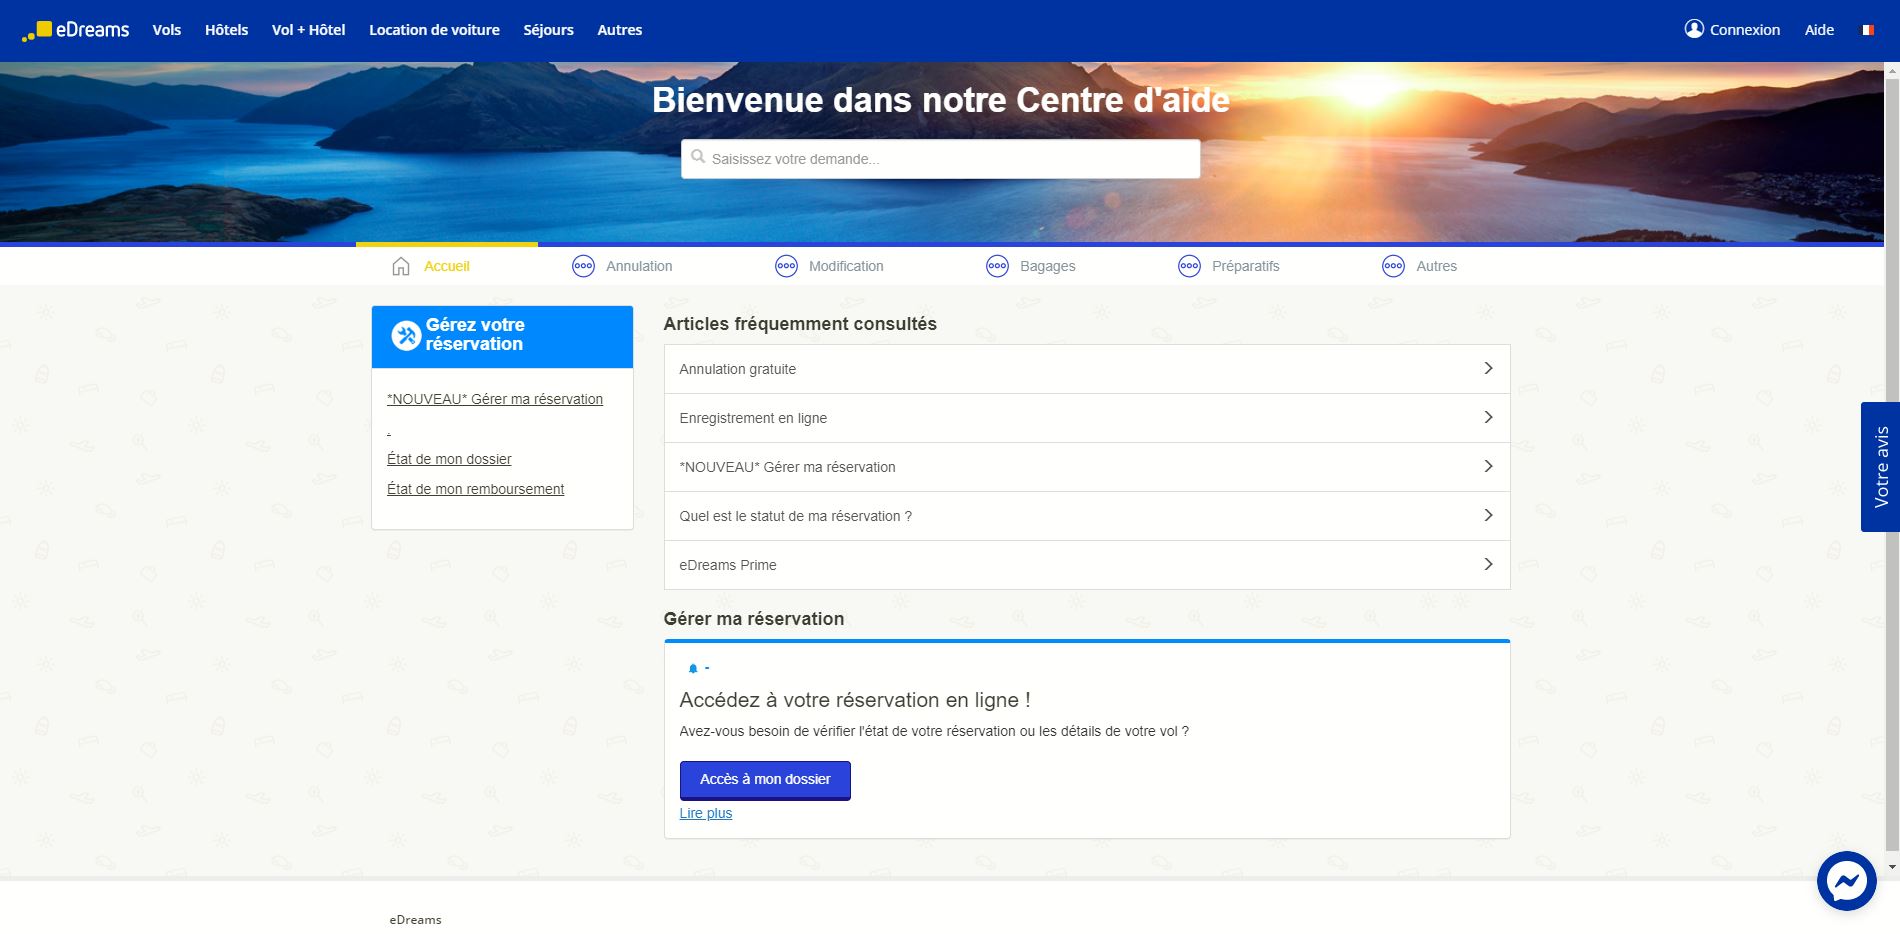This screenshot has width=1900, height=934.
Task: Open Annulation gratuite article text
Action: point(737,369)
